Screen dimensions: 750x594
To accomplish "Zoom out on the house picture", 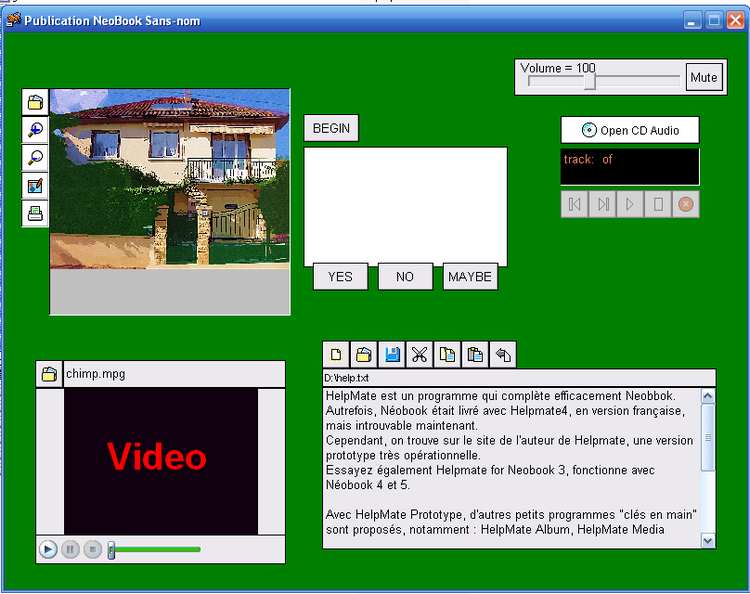I will [35, 157].
